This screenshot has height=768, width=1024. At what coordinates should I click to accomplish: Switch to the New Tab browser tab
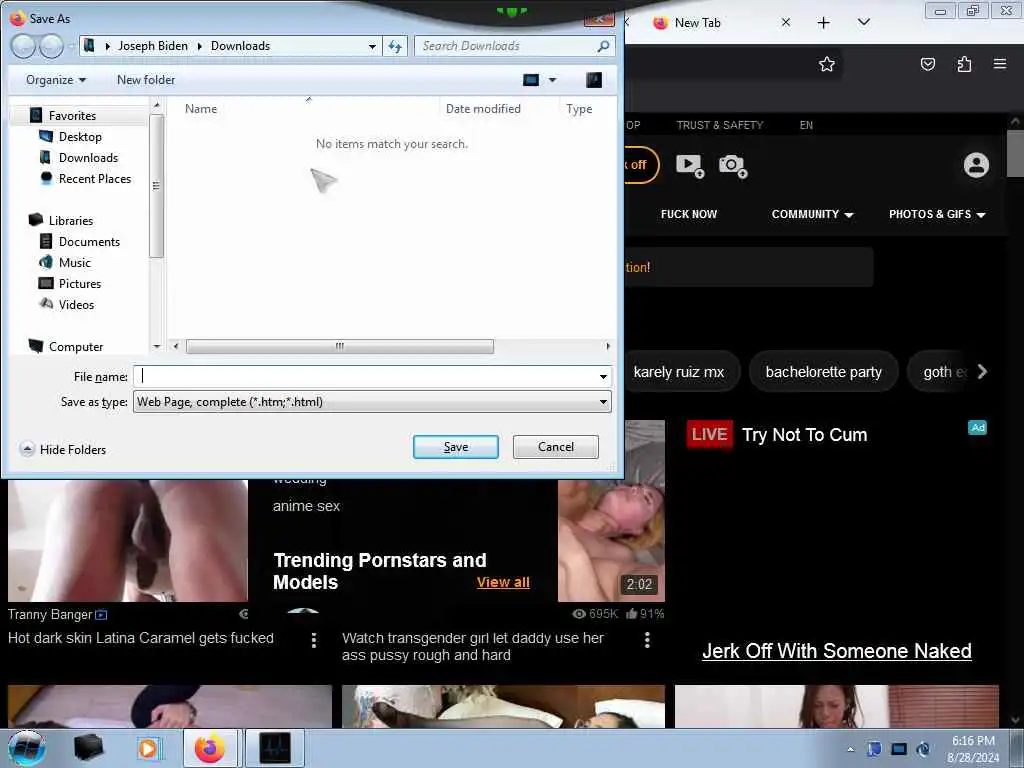(x=697, y=23)
